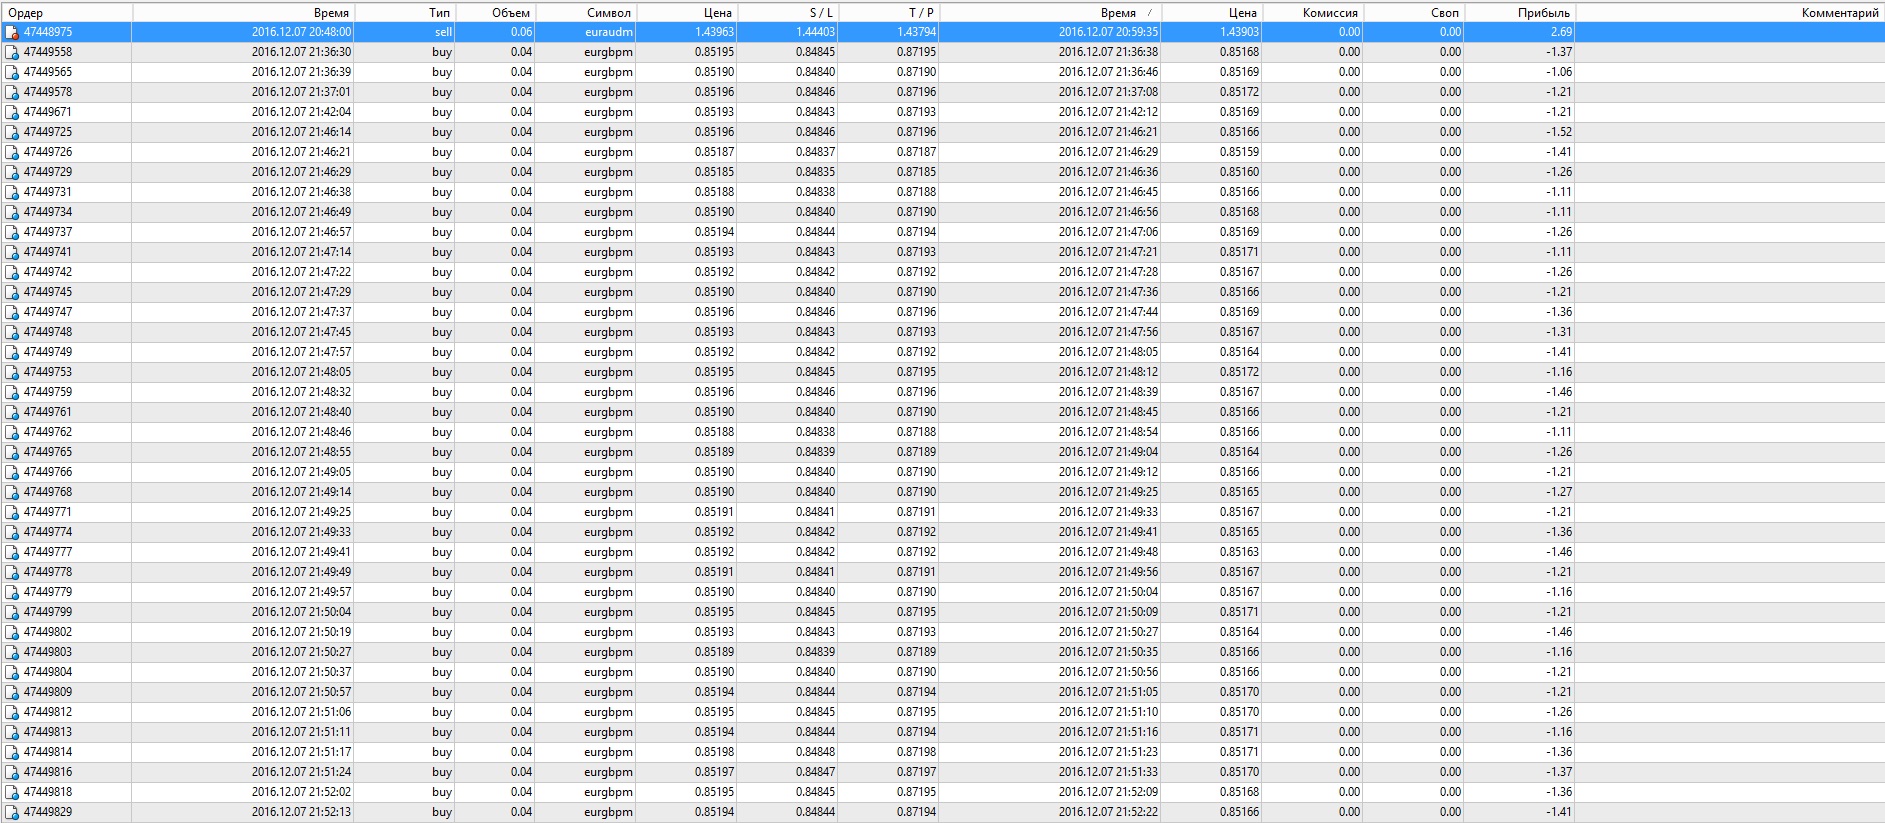
Task: Click the order icon for 47449729
Action: point(12,172)
